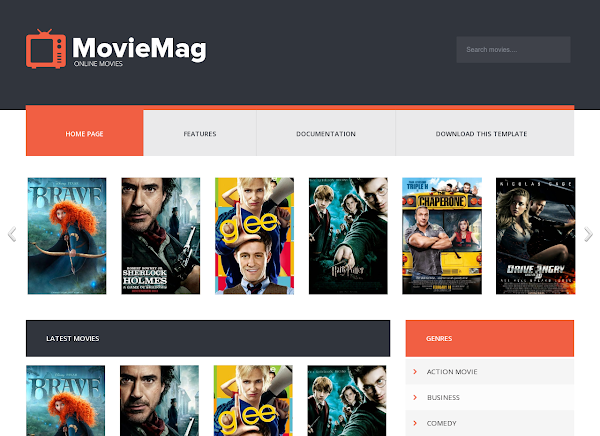Image resolution: width=600 pixels, height=436 pixels.
Task: Click the arrow icon beside Comedy
Action: [415, 423]
